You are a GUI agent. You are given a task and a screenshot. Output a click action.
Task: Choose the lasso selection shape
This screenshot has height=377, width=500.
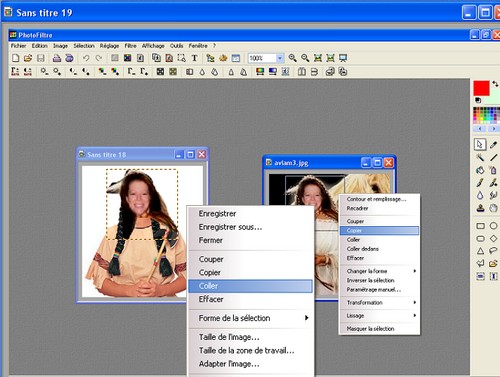coord(493,251)
